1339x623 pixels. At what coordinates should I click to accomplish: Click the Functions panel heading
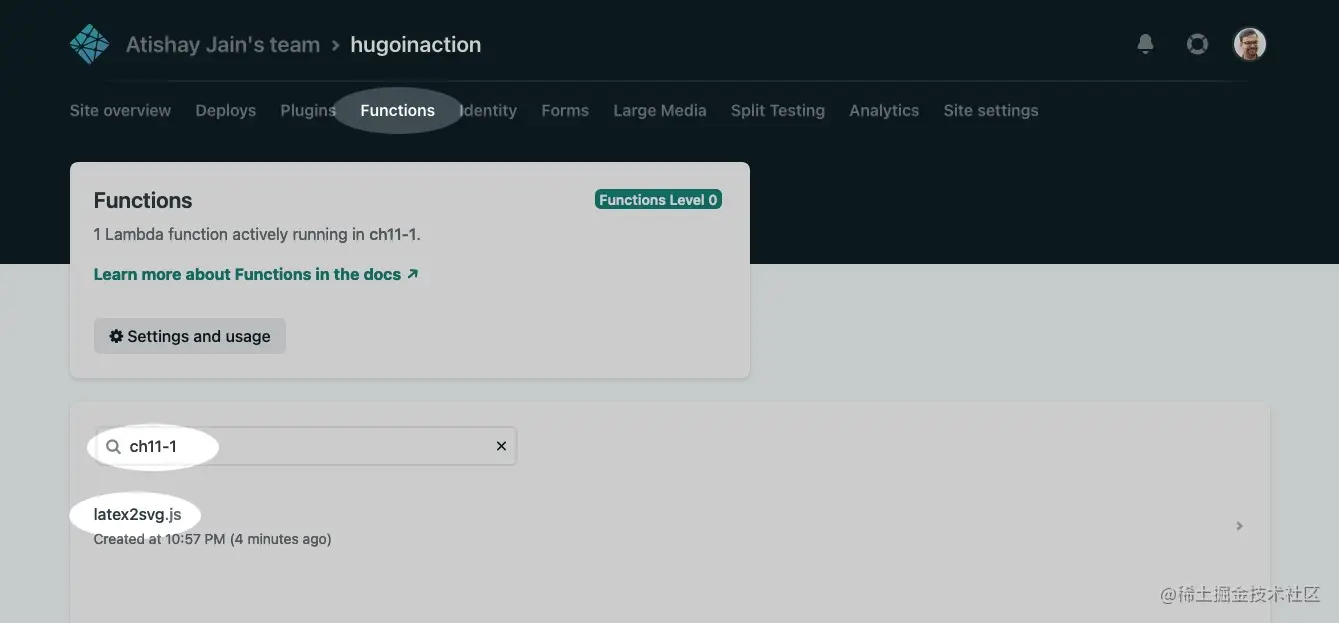[143, 200]
